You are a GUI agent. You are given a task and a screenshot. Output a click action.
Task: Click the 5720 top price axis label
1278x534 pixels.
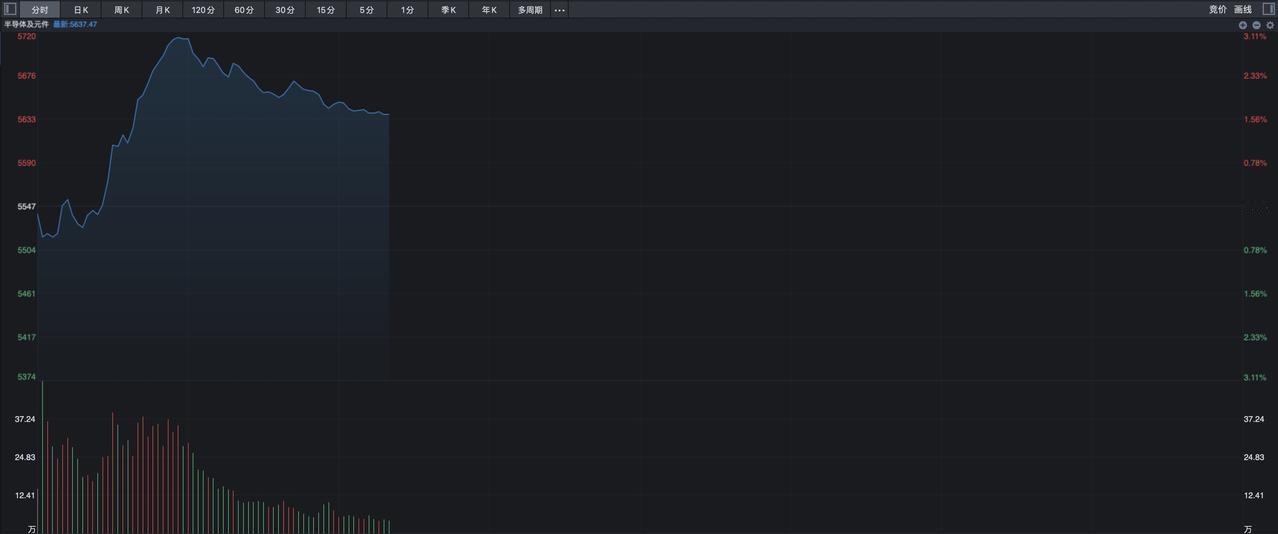[x=27, y=36]
